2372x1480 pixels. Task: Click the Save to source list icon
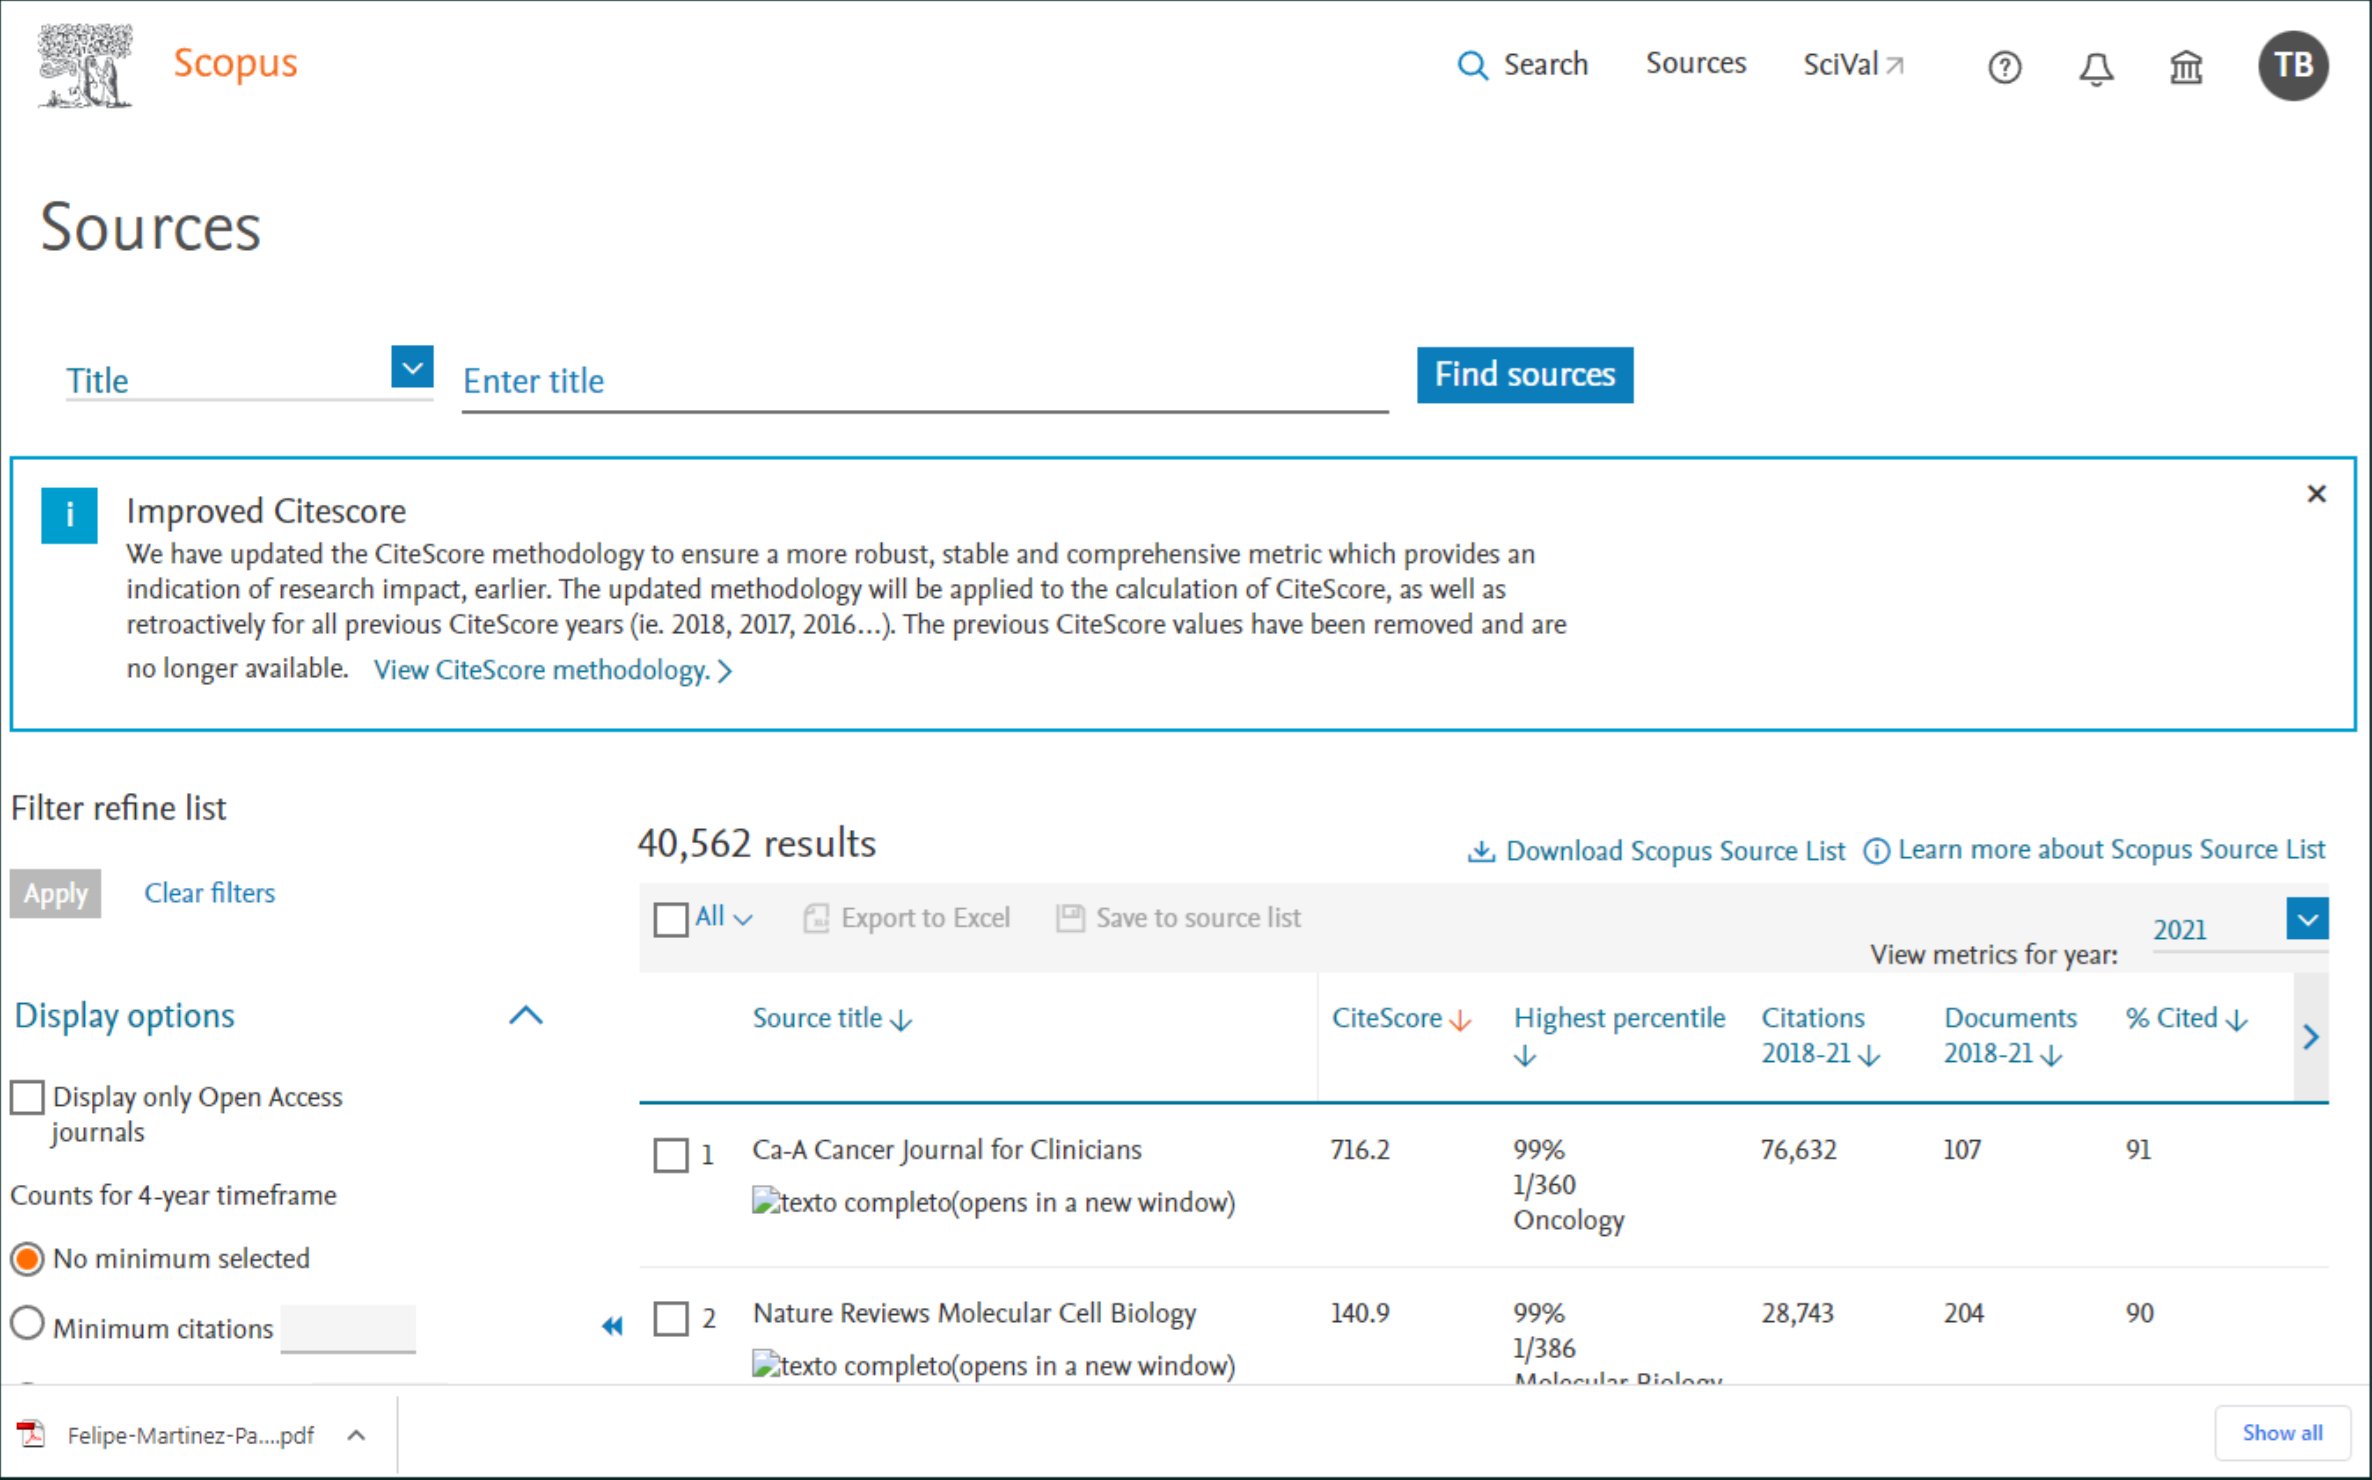[1070, 918]
